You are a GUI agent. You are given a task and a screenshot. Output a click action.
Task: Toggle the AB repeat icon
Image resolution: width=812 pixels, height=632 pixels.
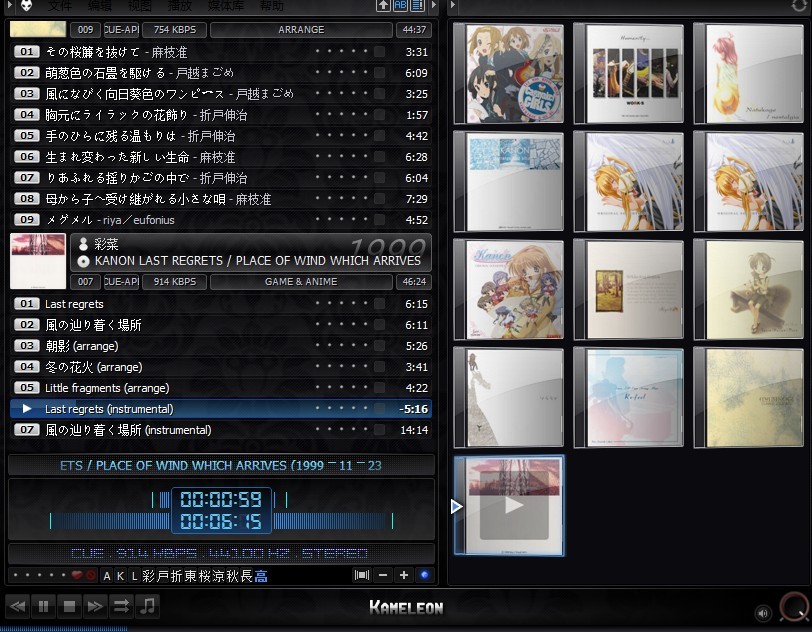pos(400,6)
